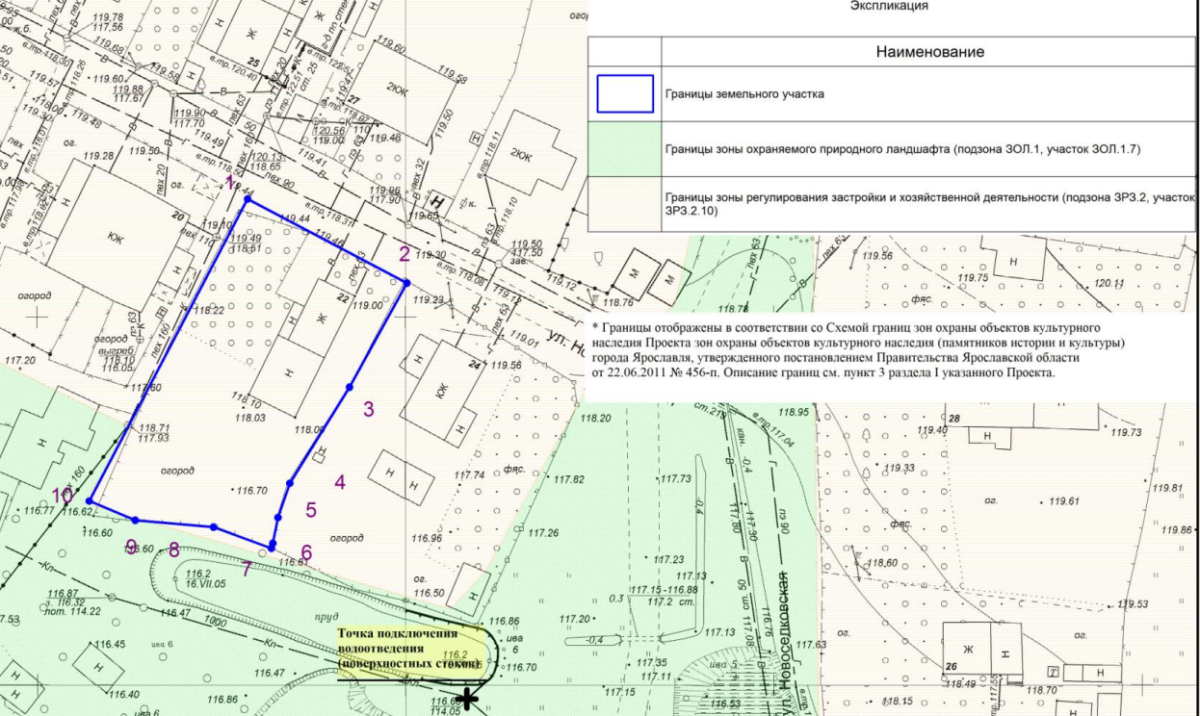Select purple boundary point number 2
This screenshot has width=1200, height=716.
[x=404, y=253]
